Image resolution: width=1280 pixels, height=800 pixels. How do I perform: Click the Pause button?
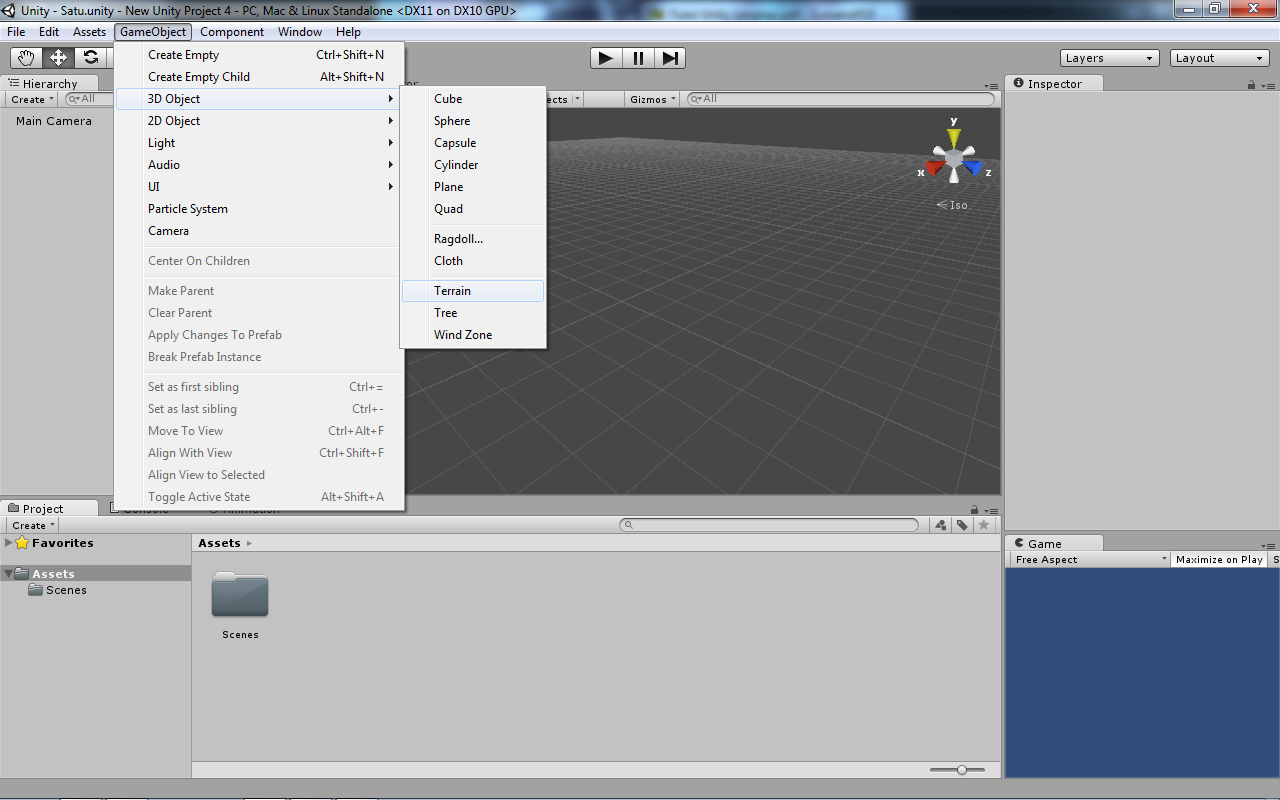coord(638,58)
